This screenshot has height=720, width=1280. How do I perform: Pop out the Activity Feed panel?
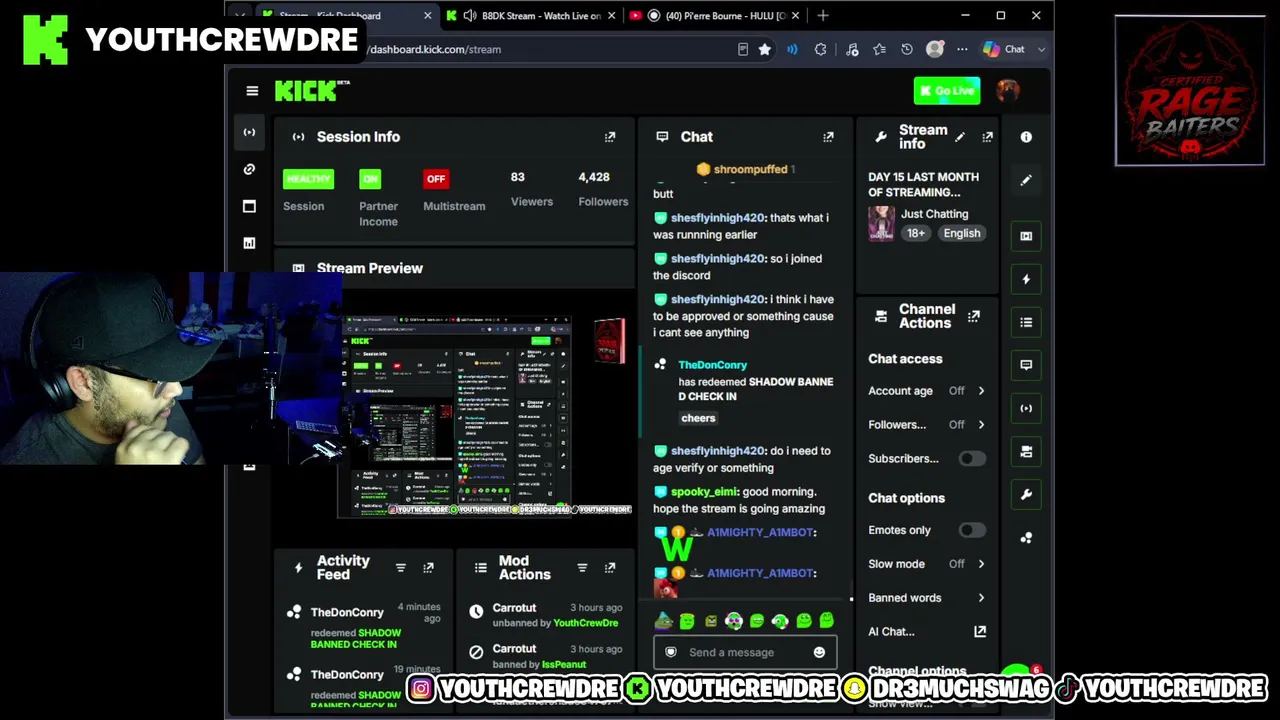coord(428,568)
